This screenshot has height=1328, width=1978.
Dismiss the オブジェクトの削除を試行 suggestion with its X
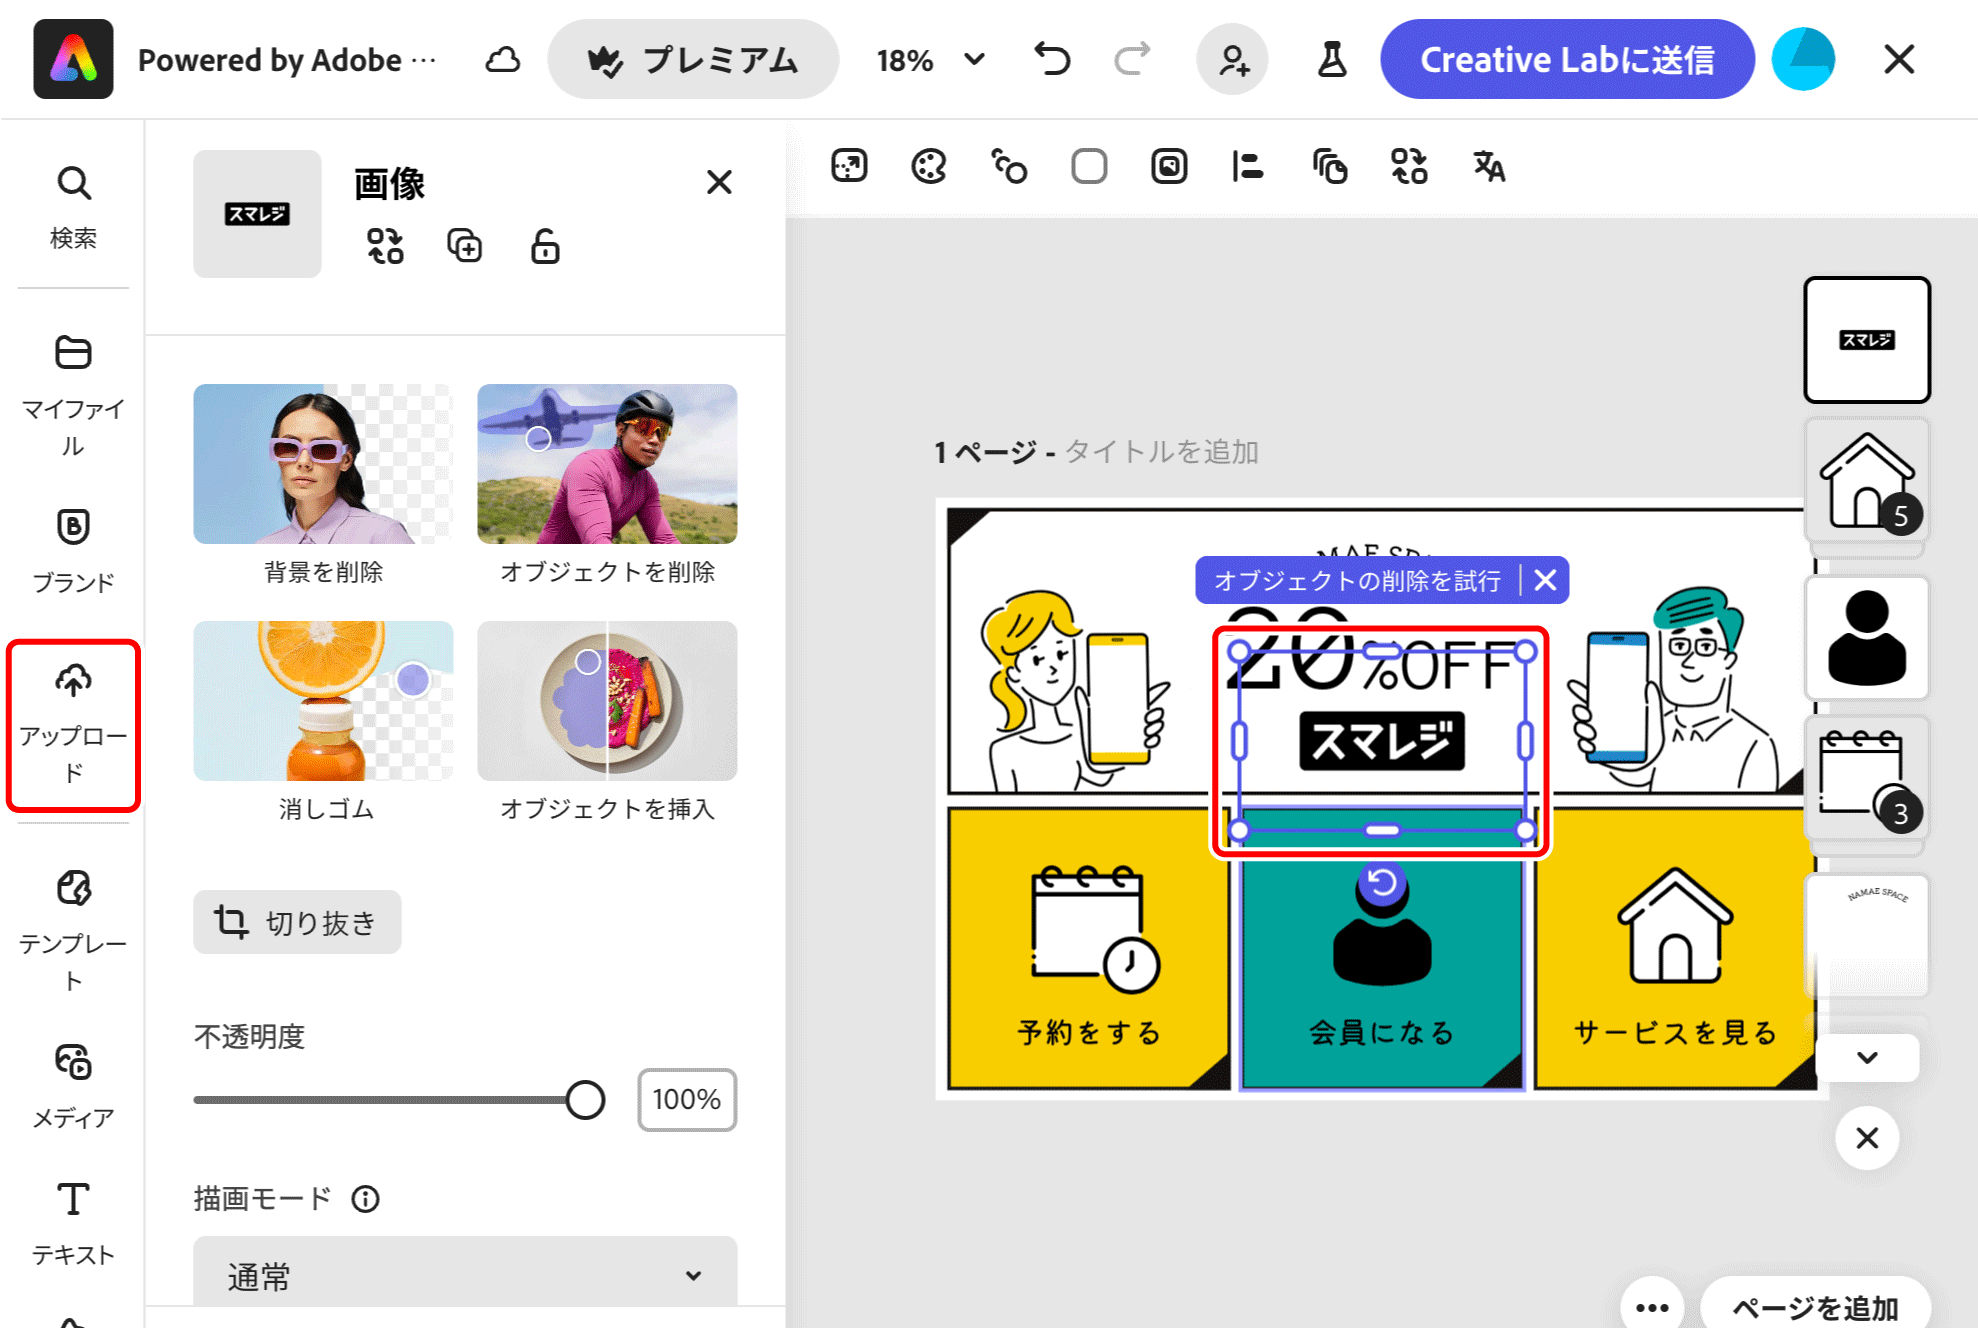tap(1545, 580)
